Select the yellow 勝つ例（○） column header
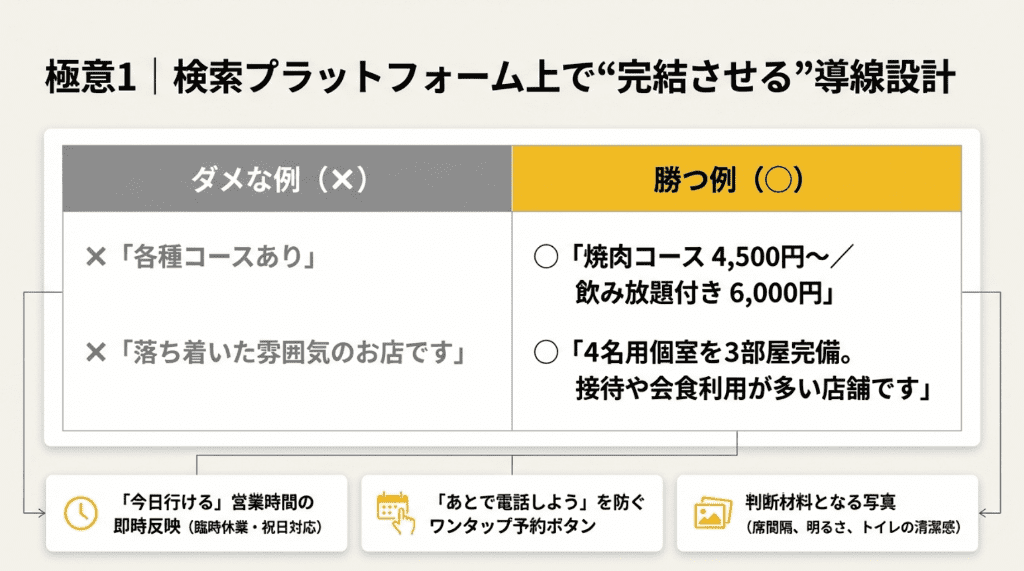The width and height of the screenshot is (1024, 571). [737, 179]
